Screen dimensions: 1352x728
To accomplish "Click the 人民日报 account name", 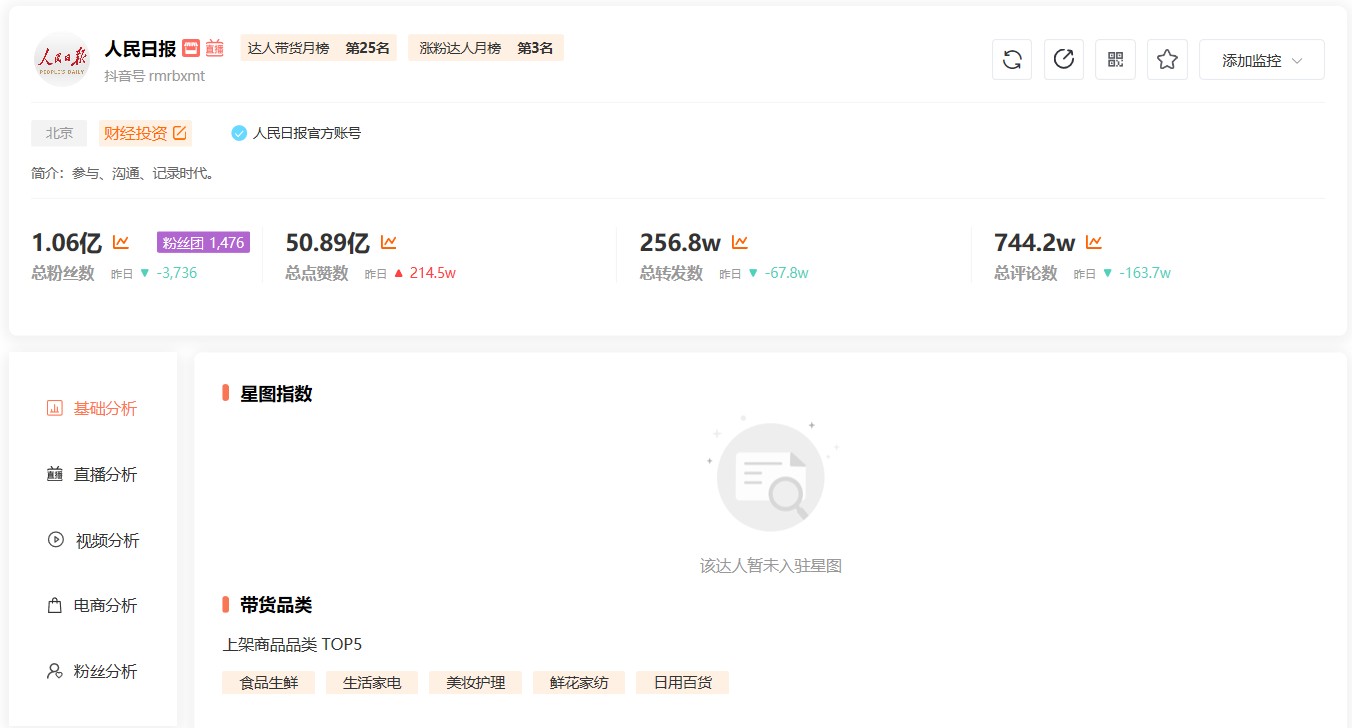I will (x=140, y=48).
